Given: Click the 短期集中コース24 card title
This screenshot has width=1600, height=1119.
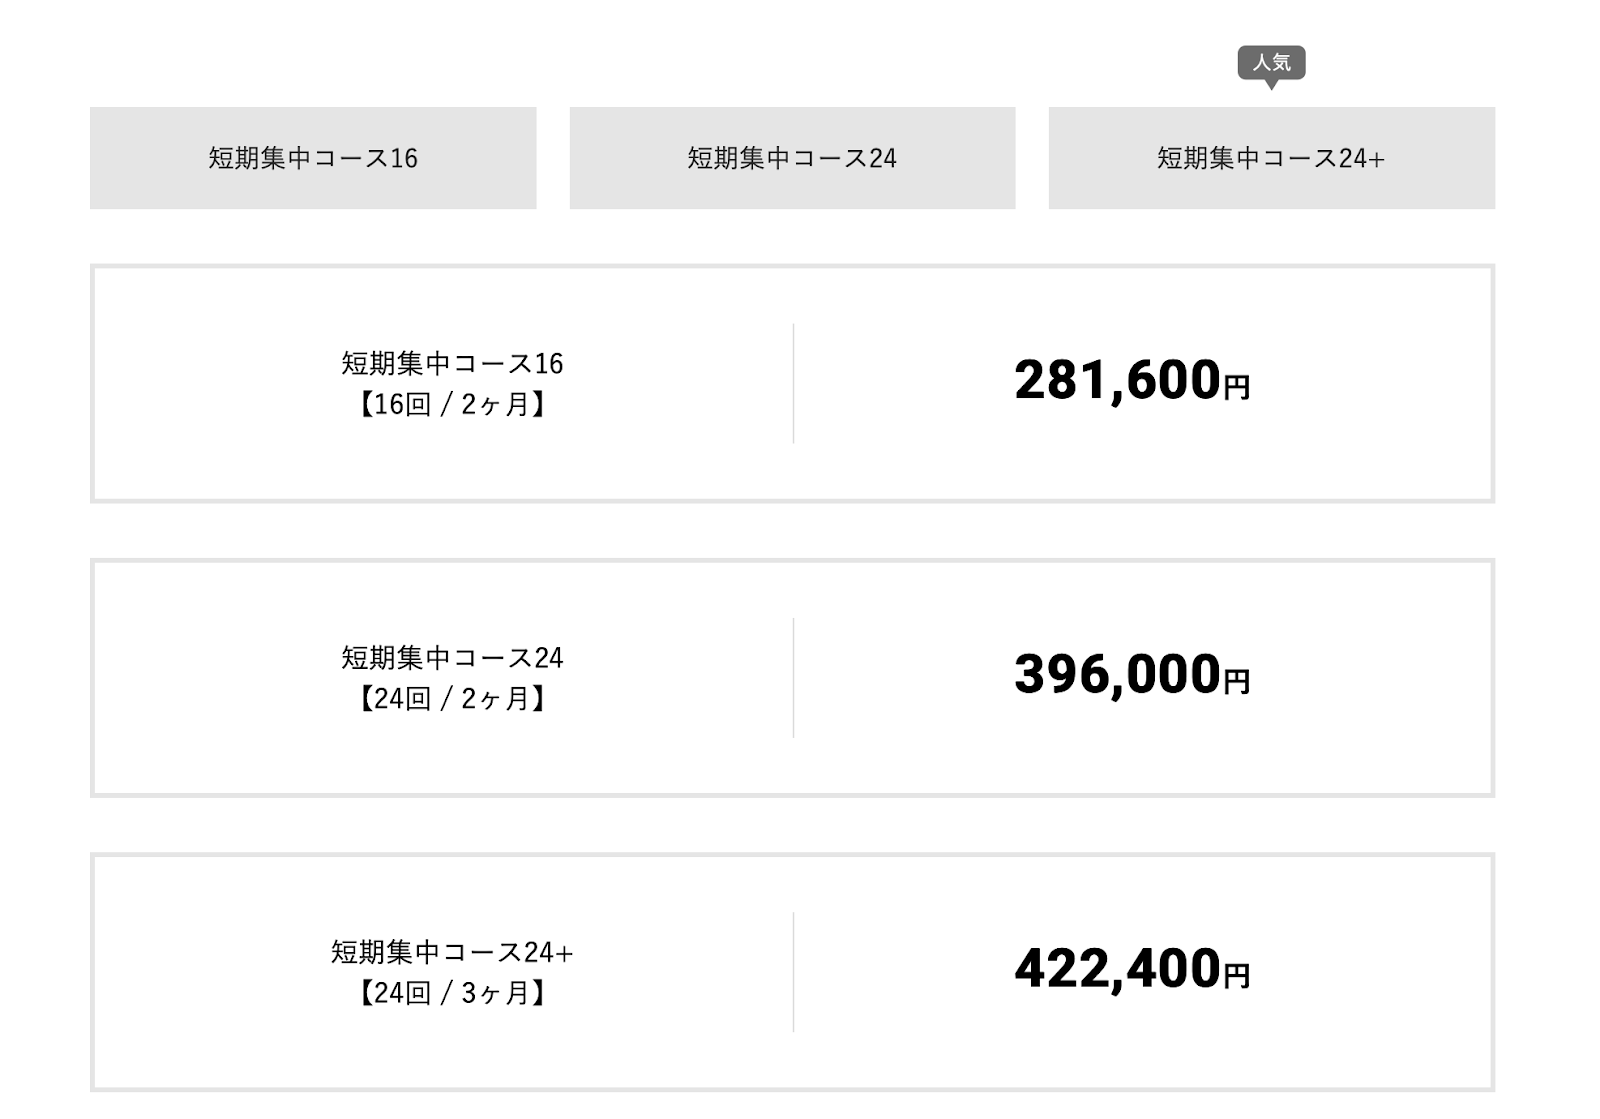Looking at the screenshot, I should coord(452,657).
